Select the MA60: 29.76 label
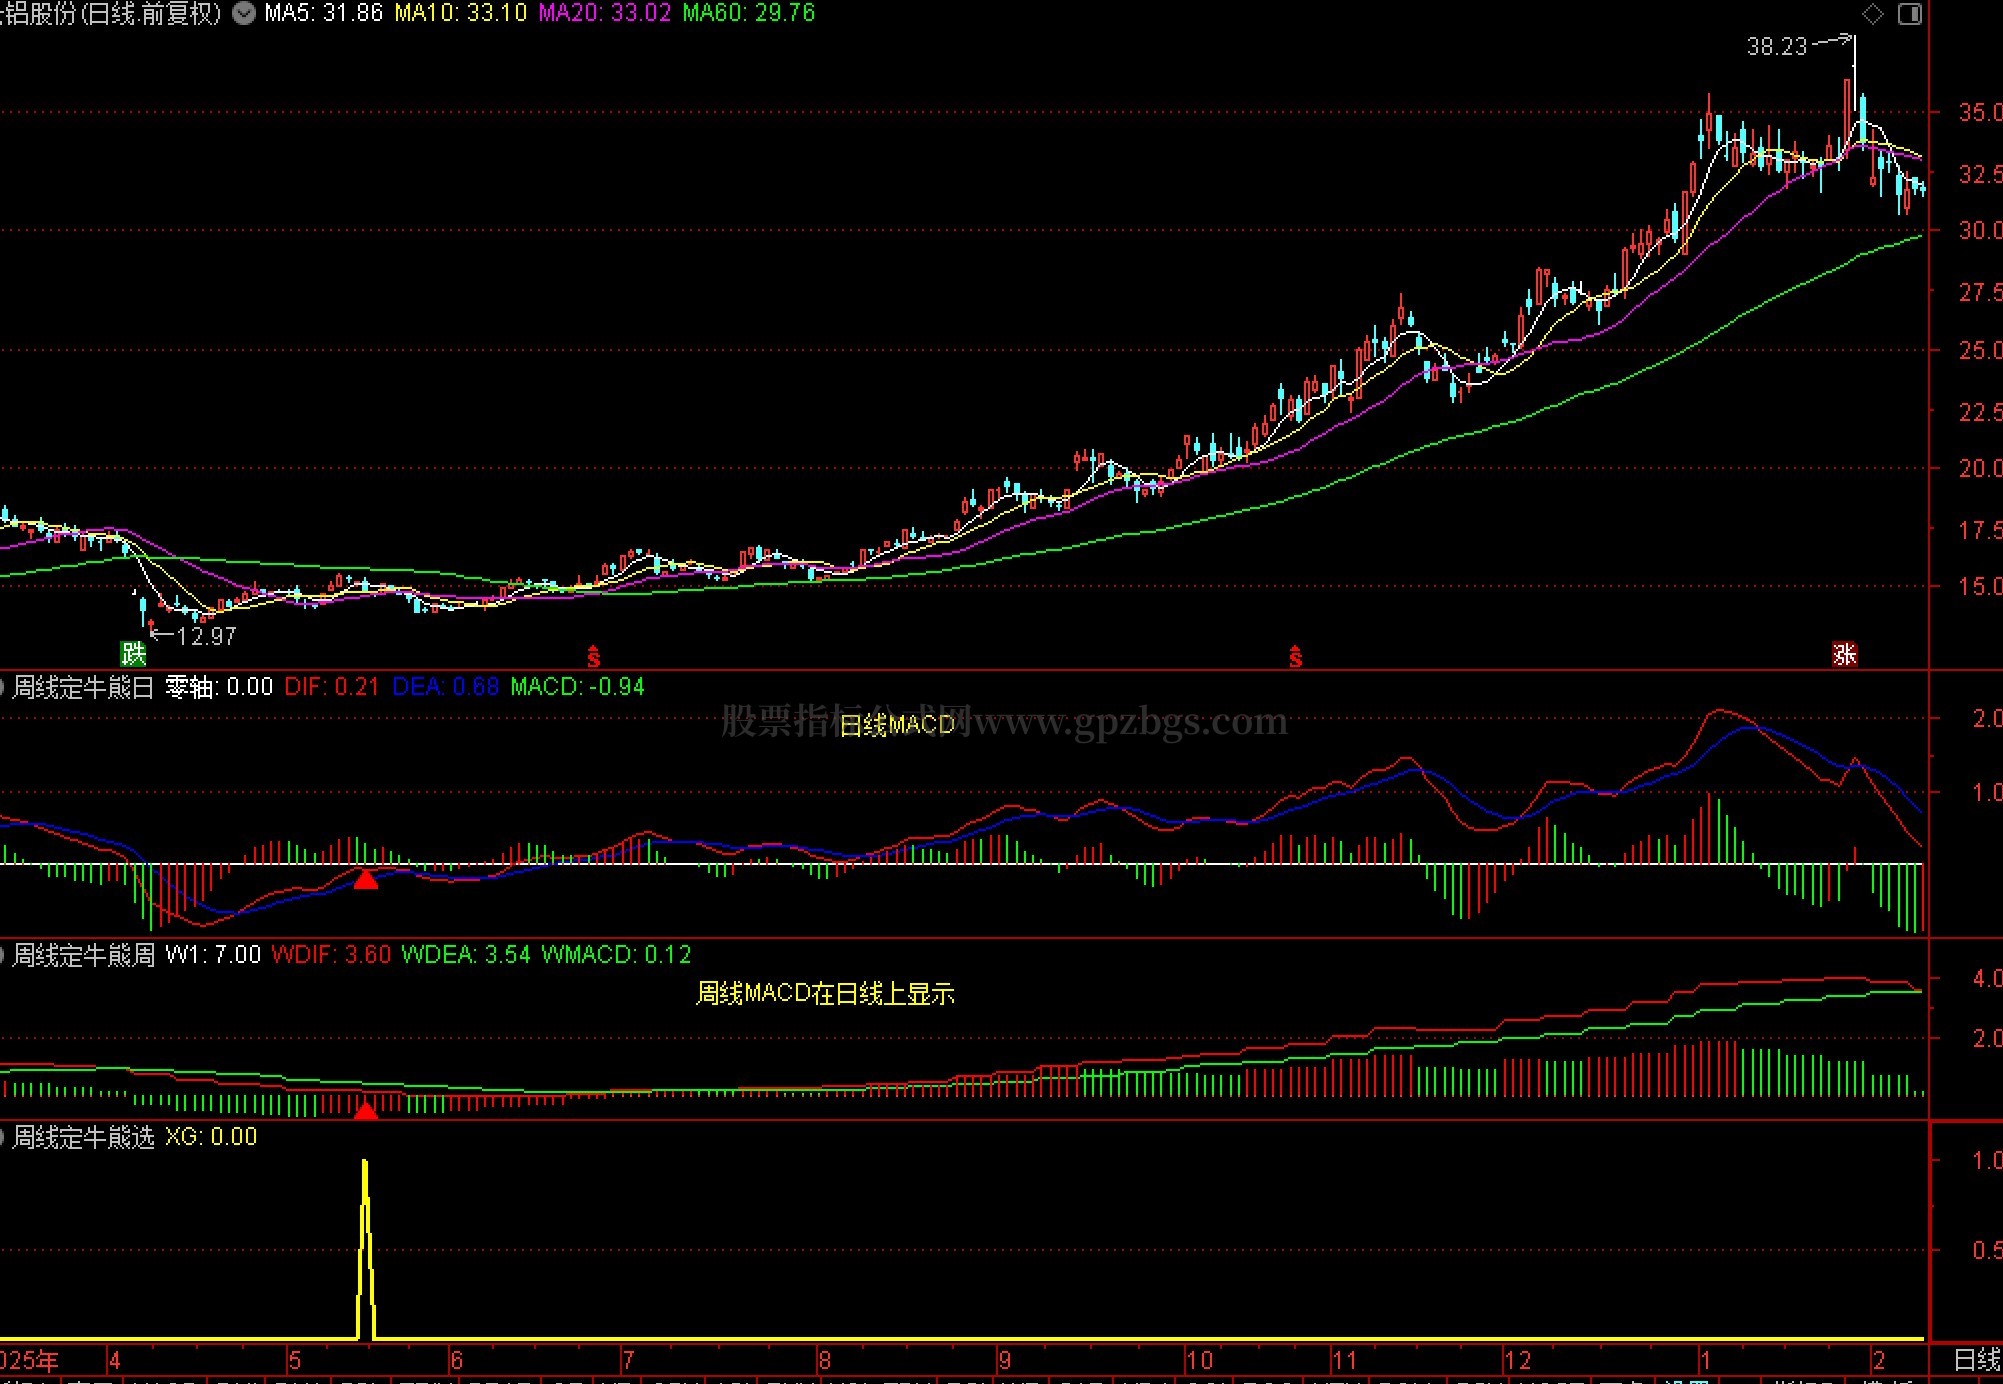Image resolution: width=2003 pixels, height=1384 pixels. click(749, 13)
